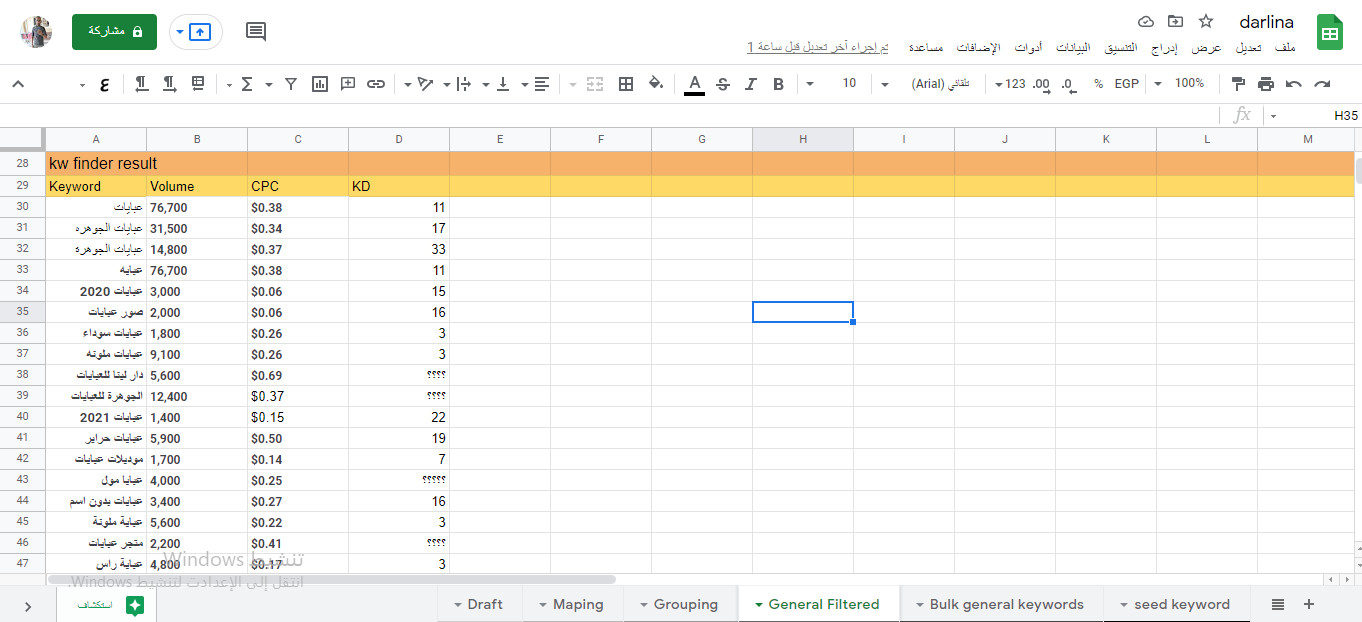Click the create filter funnel icon
This screenshot has height=622, width=1362.
coord(291,84)
